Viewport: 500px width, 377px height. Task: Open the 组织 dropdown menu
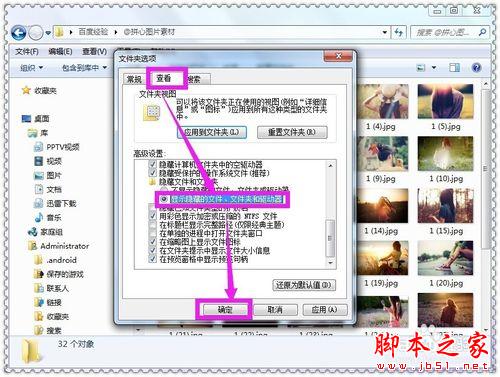pos(32,68)
